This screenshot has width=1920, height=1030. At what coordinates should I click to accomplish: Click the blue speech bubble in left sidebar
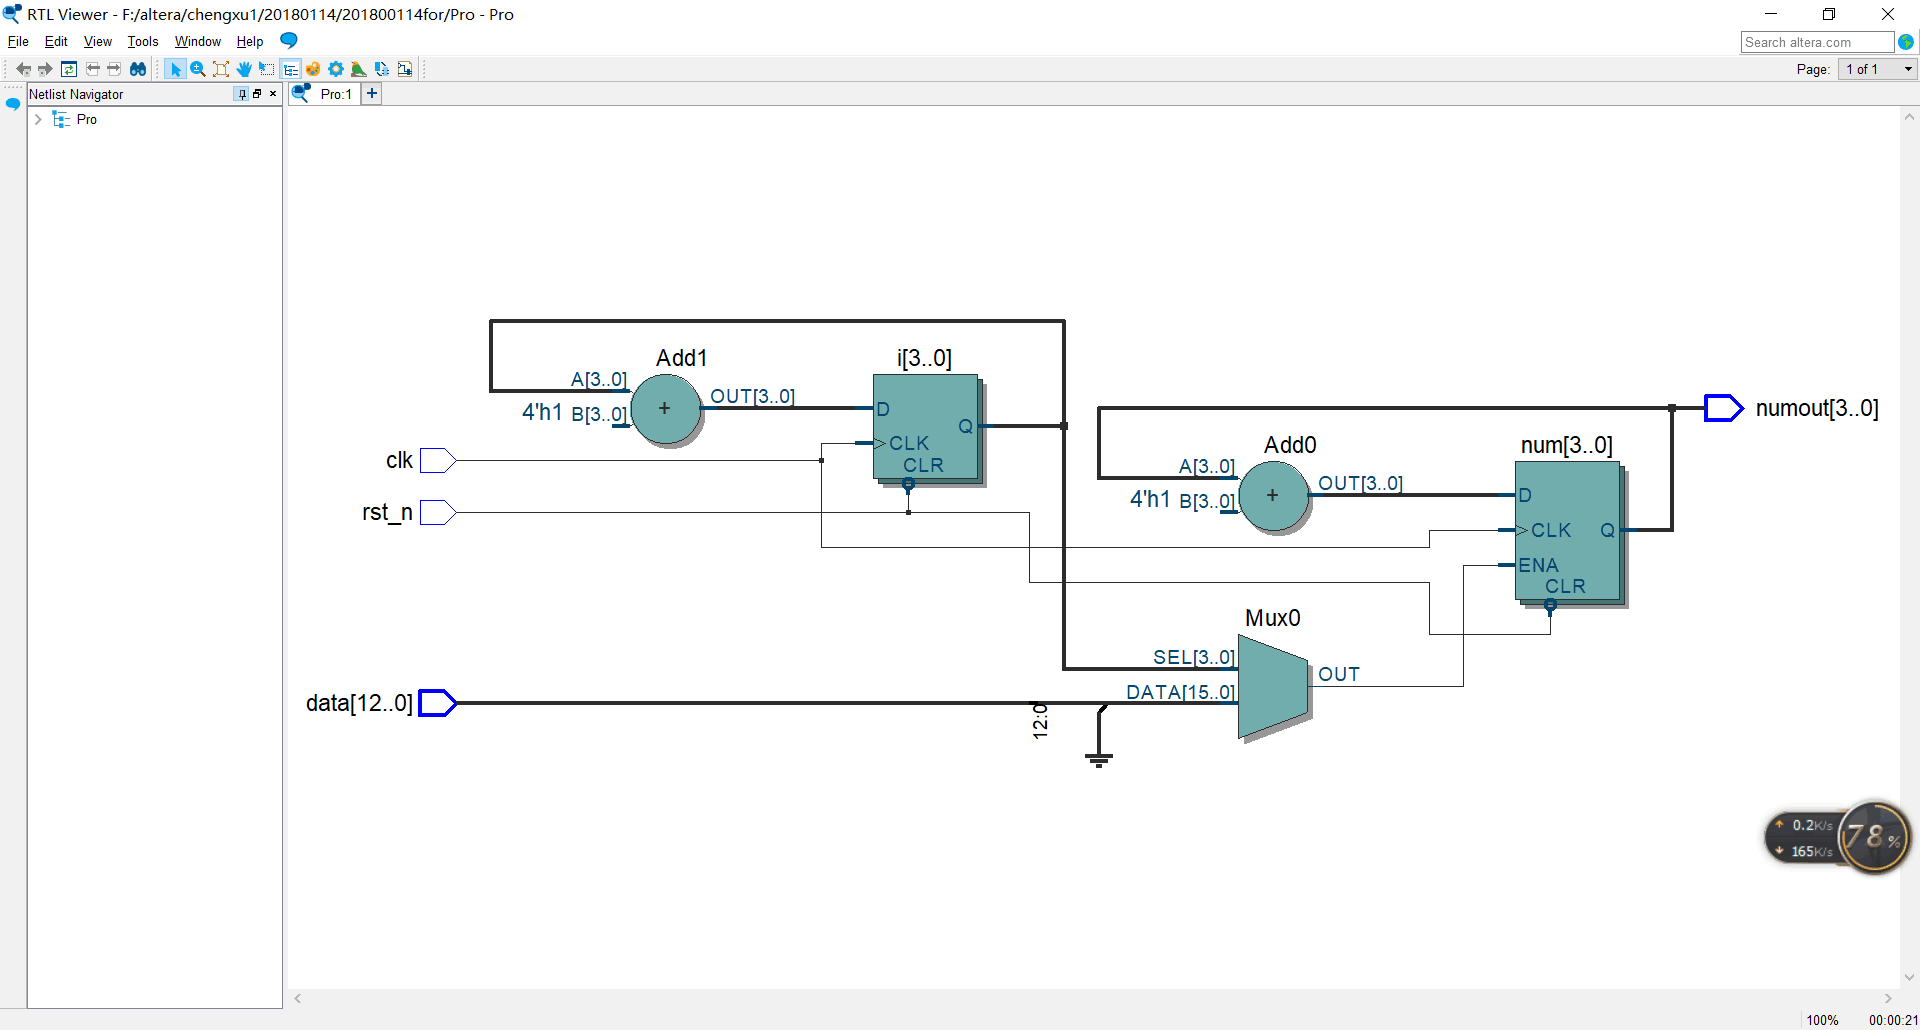click(x=13, y=104)
